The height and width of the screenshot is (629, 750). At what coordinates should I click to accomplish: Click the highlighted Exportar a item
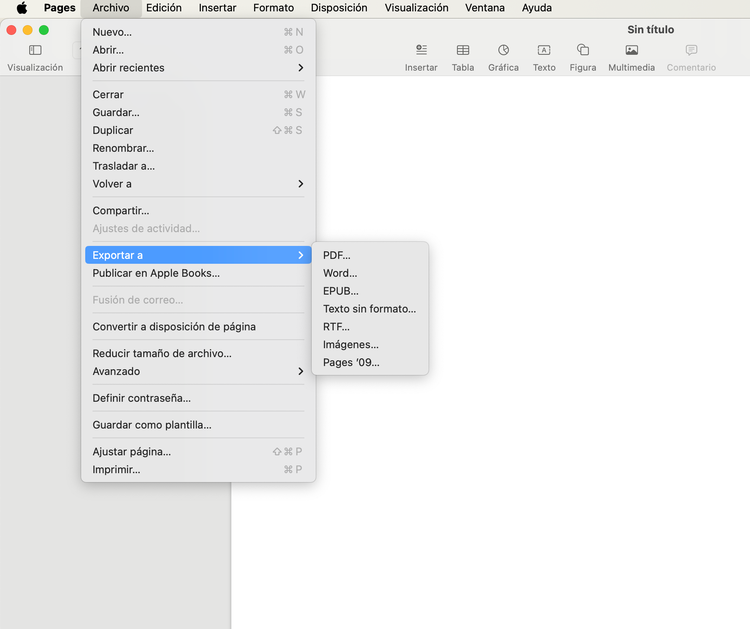pos(198,255)
